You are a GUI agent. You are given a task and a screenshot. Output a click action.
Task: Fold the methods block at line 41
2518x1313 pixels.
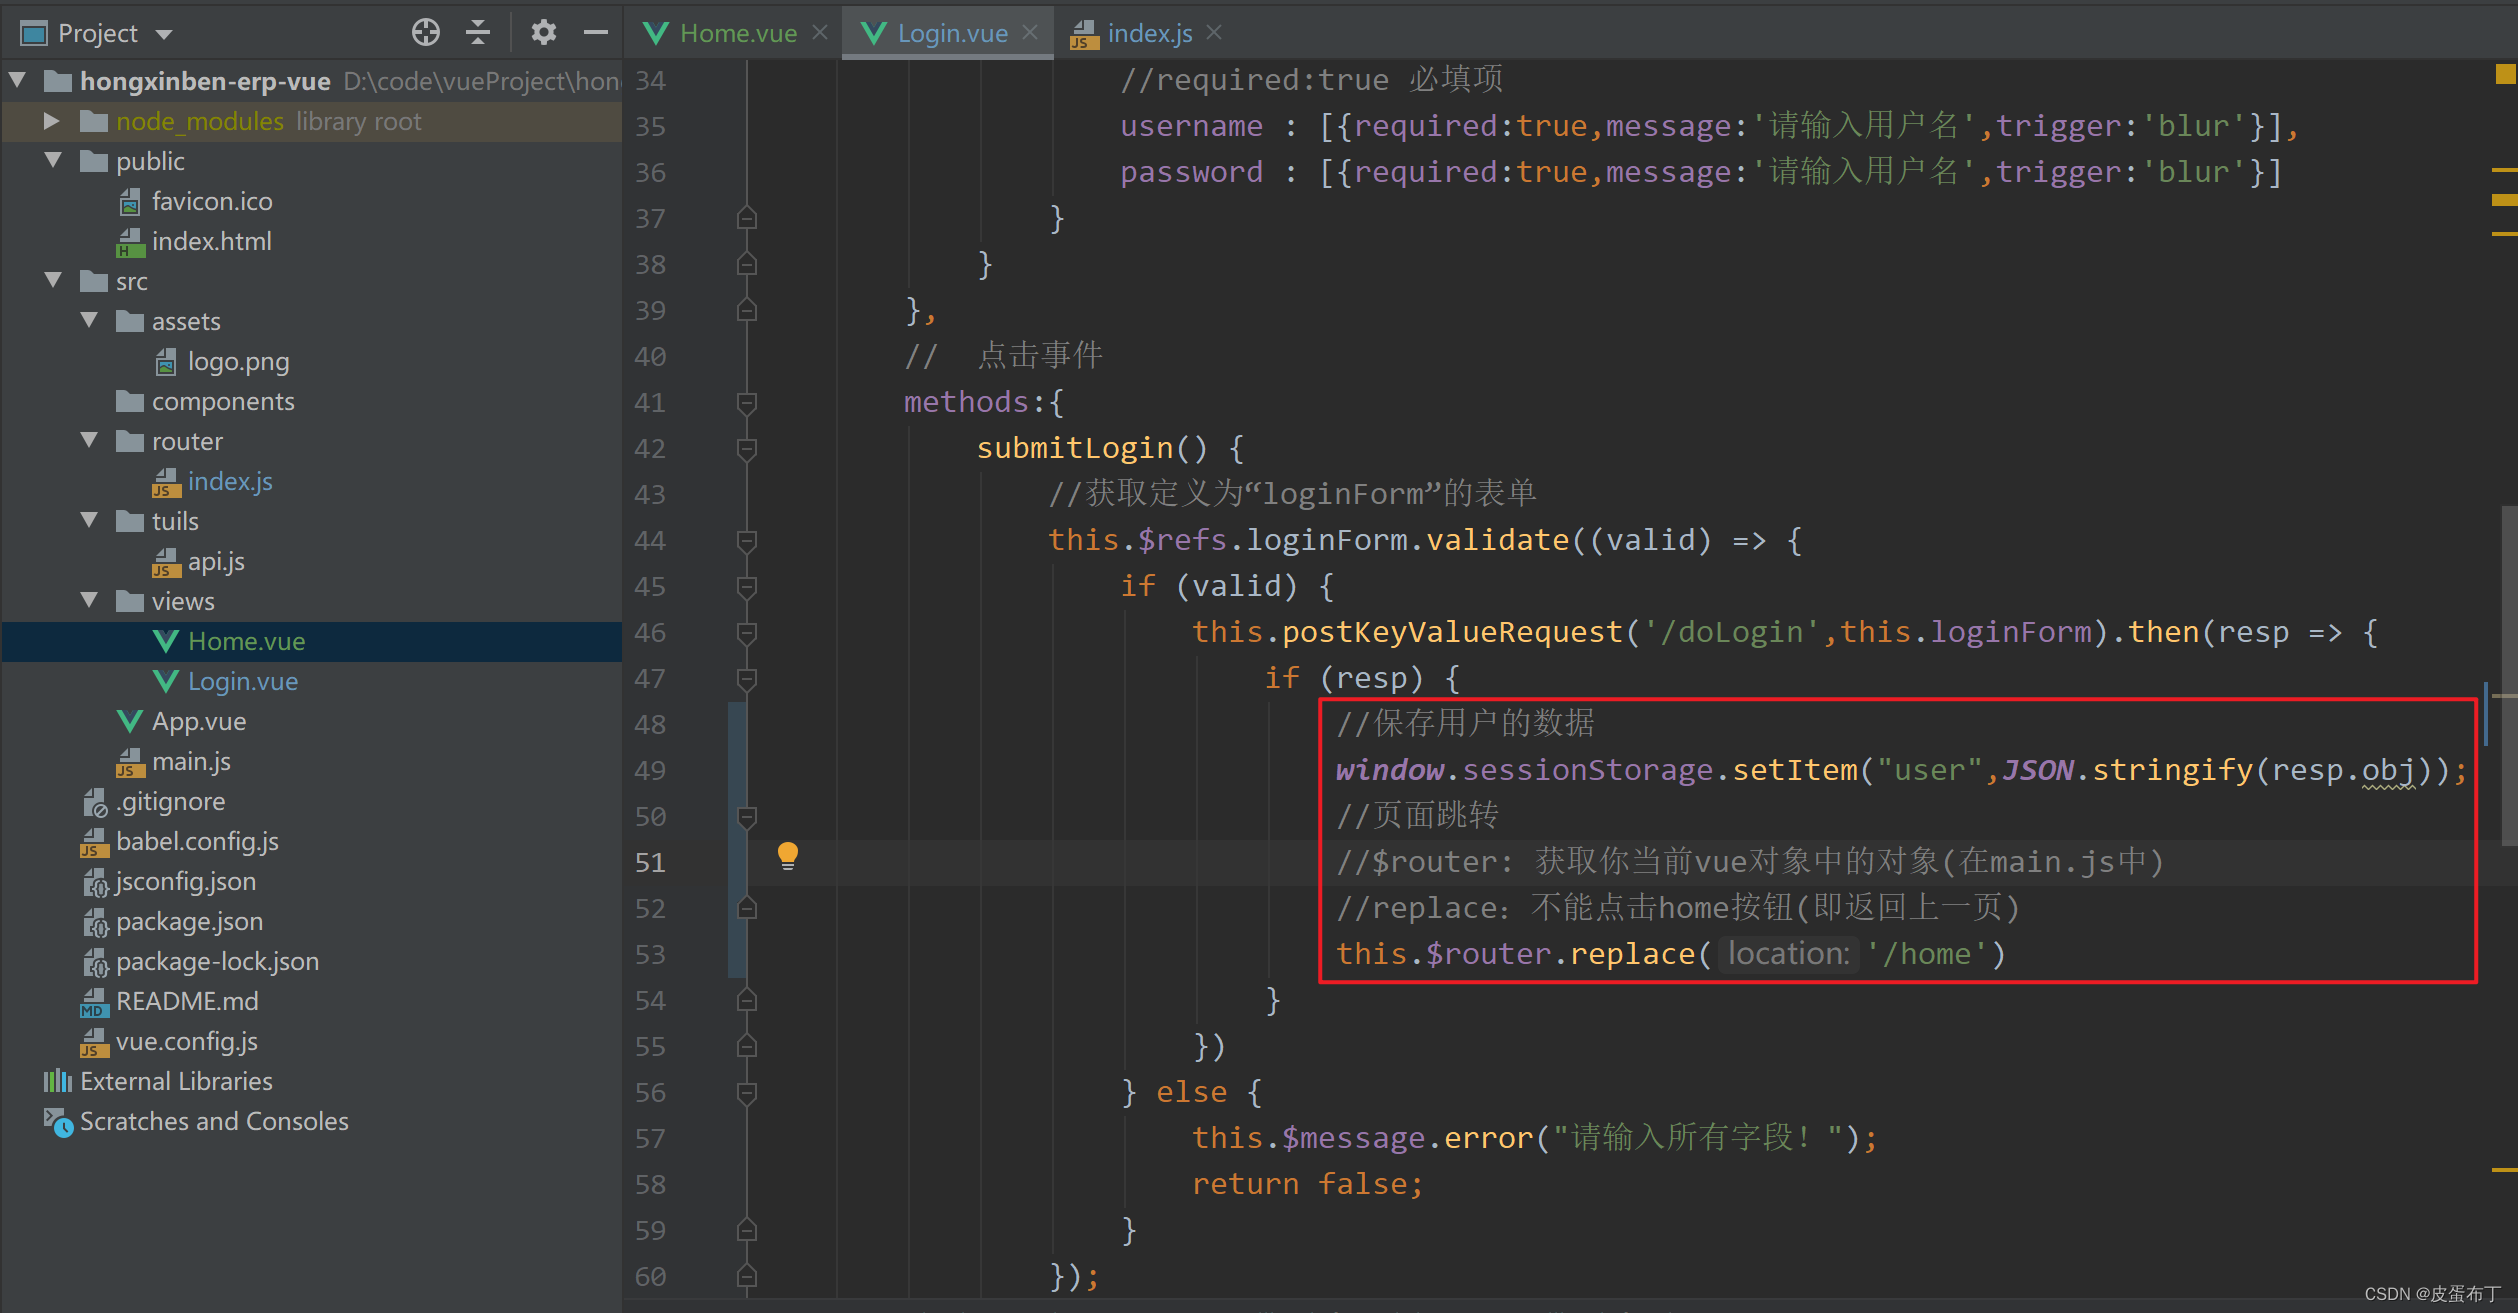(x=746, y=403)
